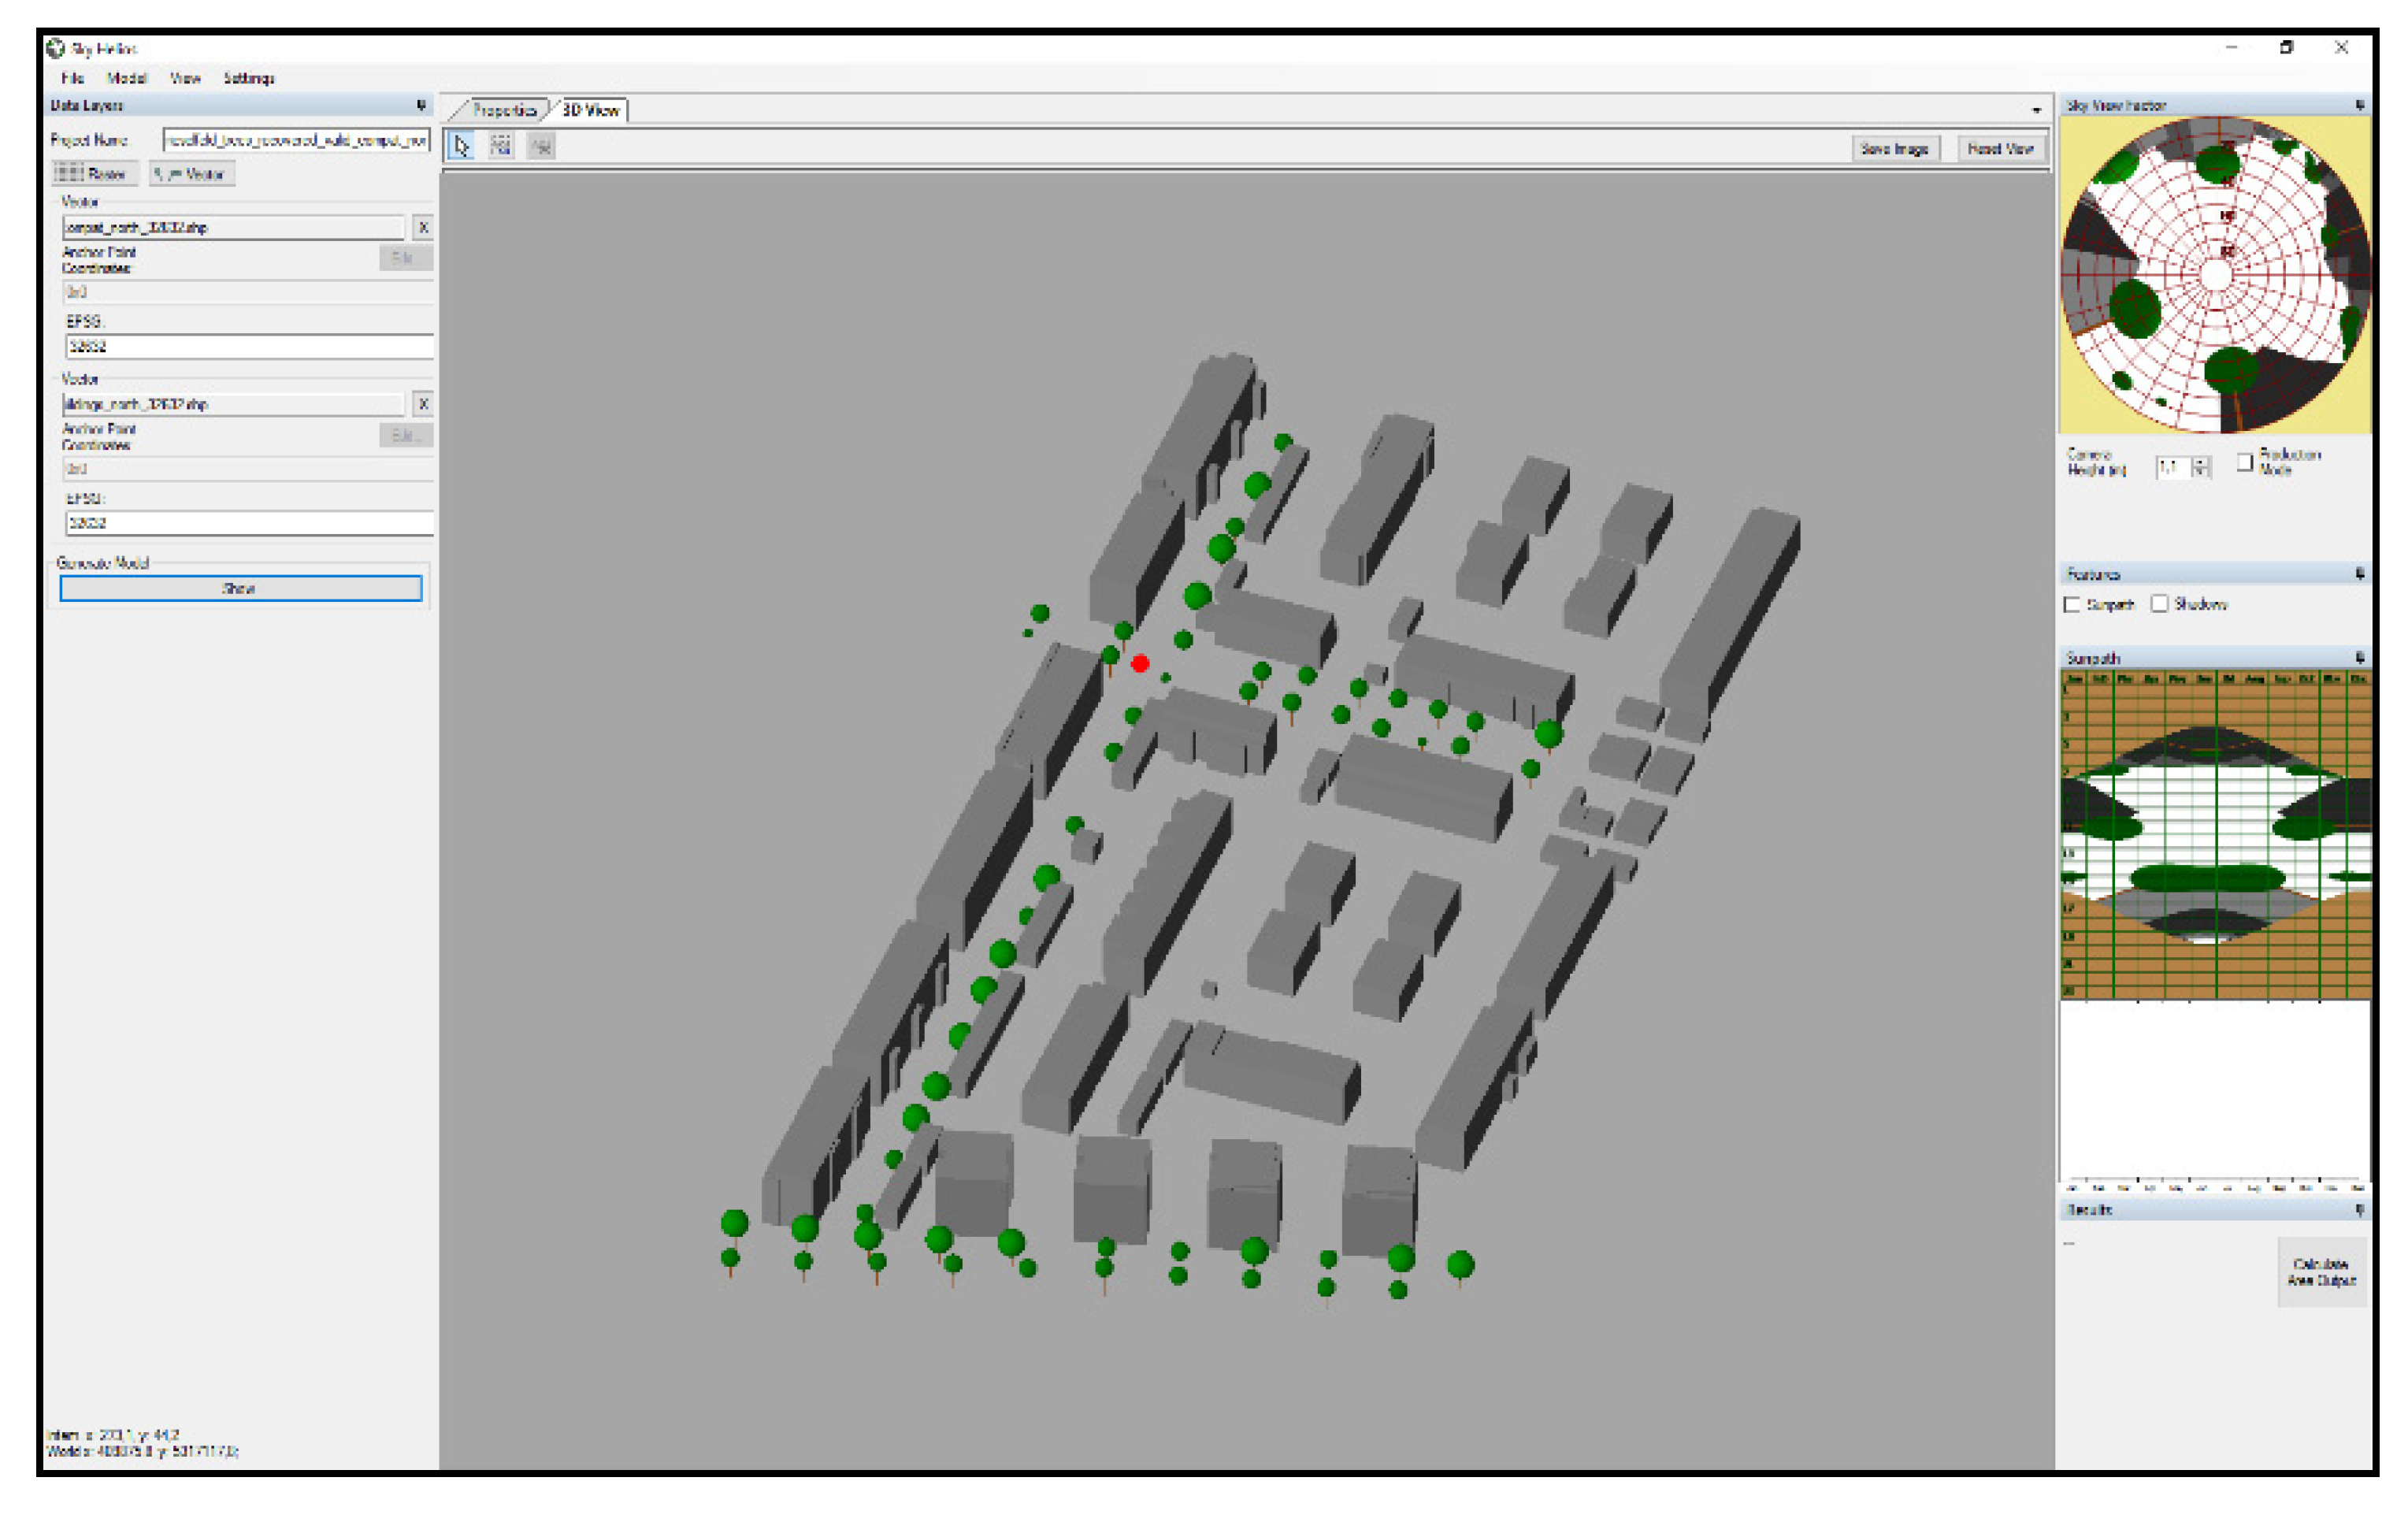Click the Vector add button
The width and height of the screenshot is (2408, 1522).
click(192, 174)
